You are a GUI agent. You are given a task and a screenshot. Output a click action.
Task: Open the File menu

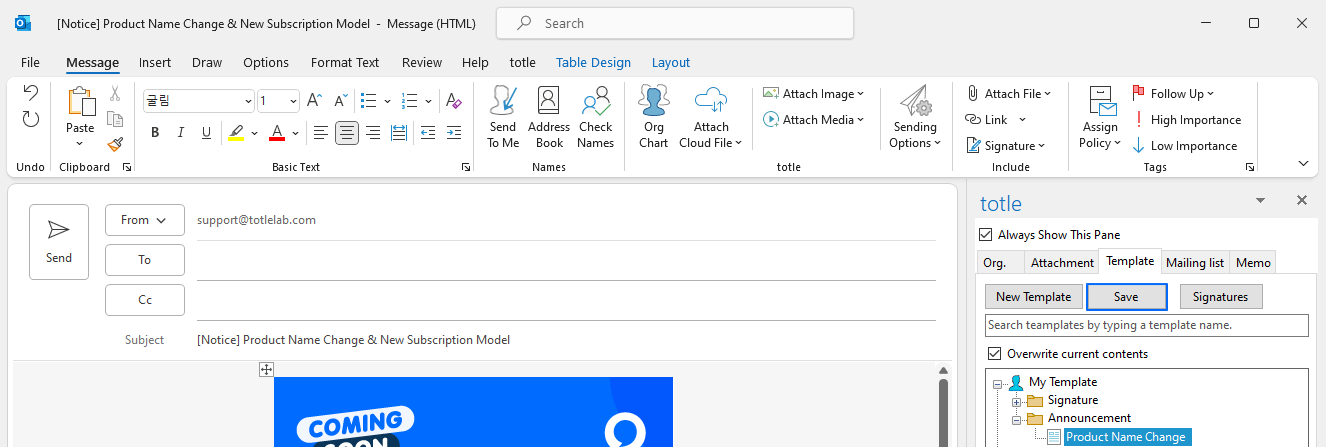30,62
